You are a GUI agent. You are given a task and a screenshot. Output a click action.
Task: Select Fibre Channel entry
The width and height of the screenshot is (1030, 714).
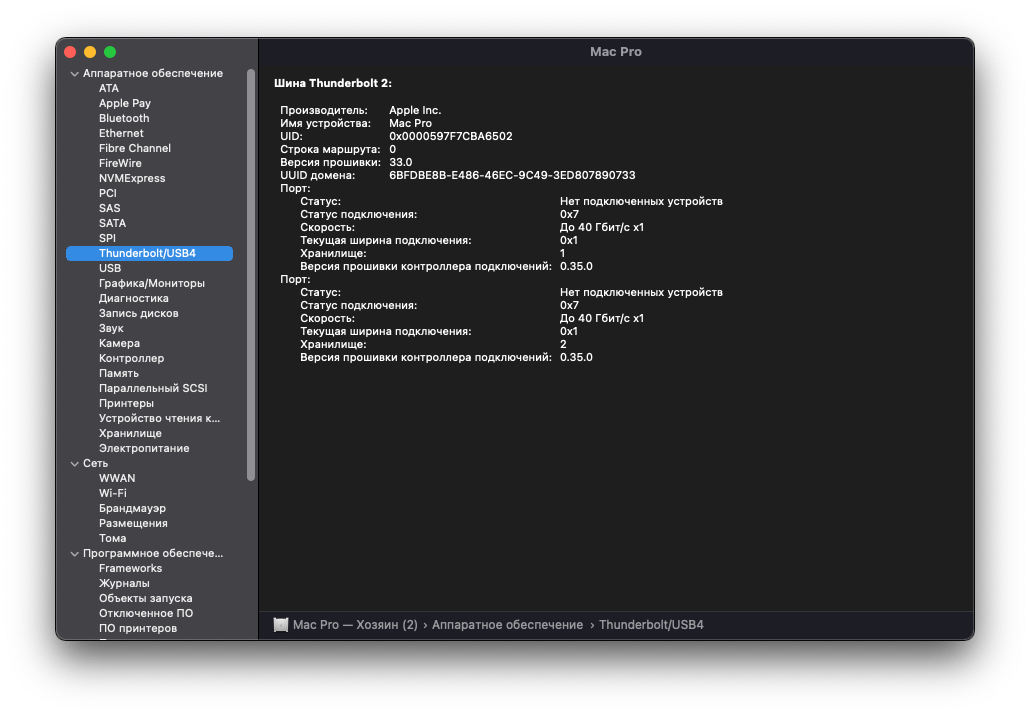coord(135,148)
